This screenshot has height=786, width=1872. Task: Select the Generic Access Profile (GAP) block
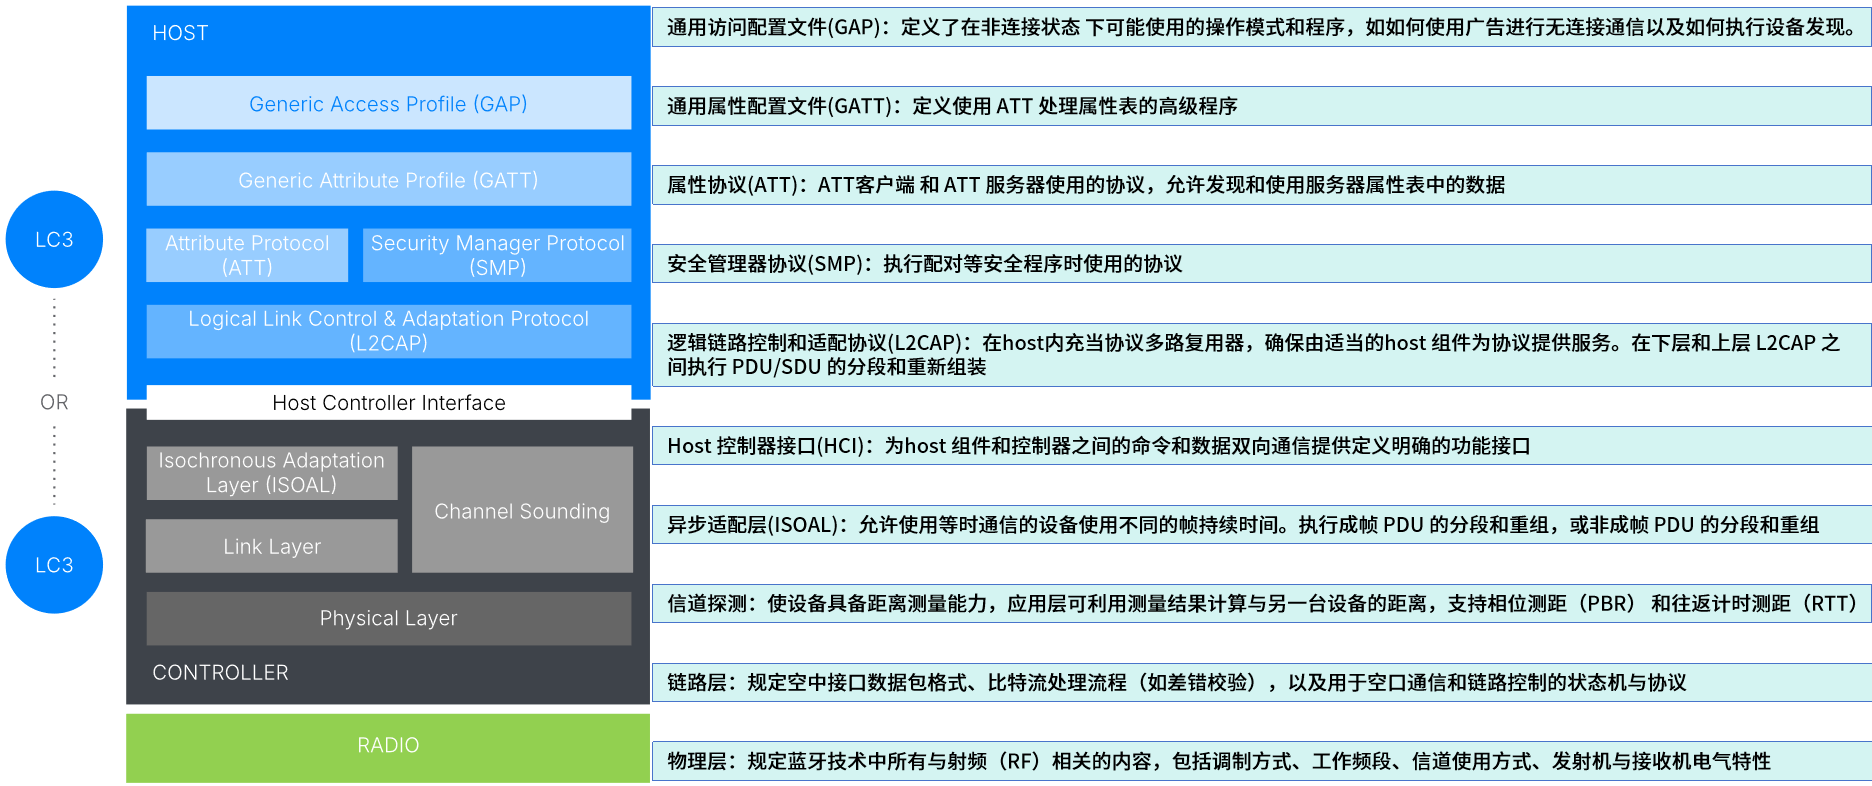tap(389, 103)
